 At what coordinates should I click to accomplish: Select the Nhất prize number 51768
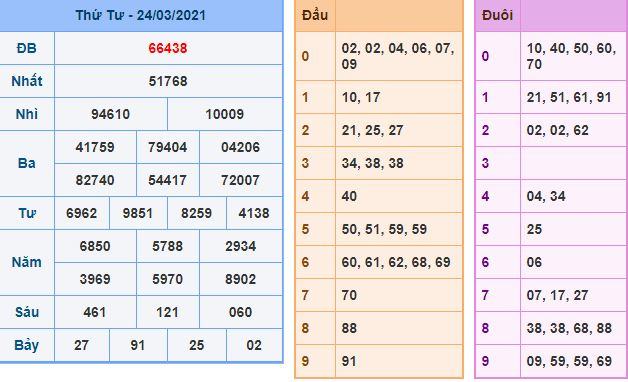point(168,81)
